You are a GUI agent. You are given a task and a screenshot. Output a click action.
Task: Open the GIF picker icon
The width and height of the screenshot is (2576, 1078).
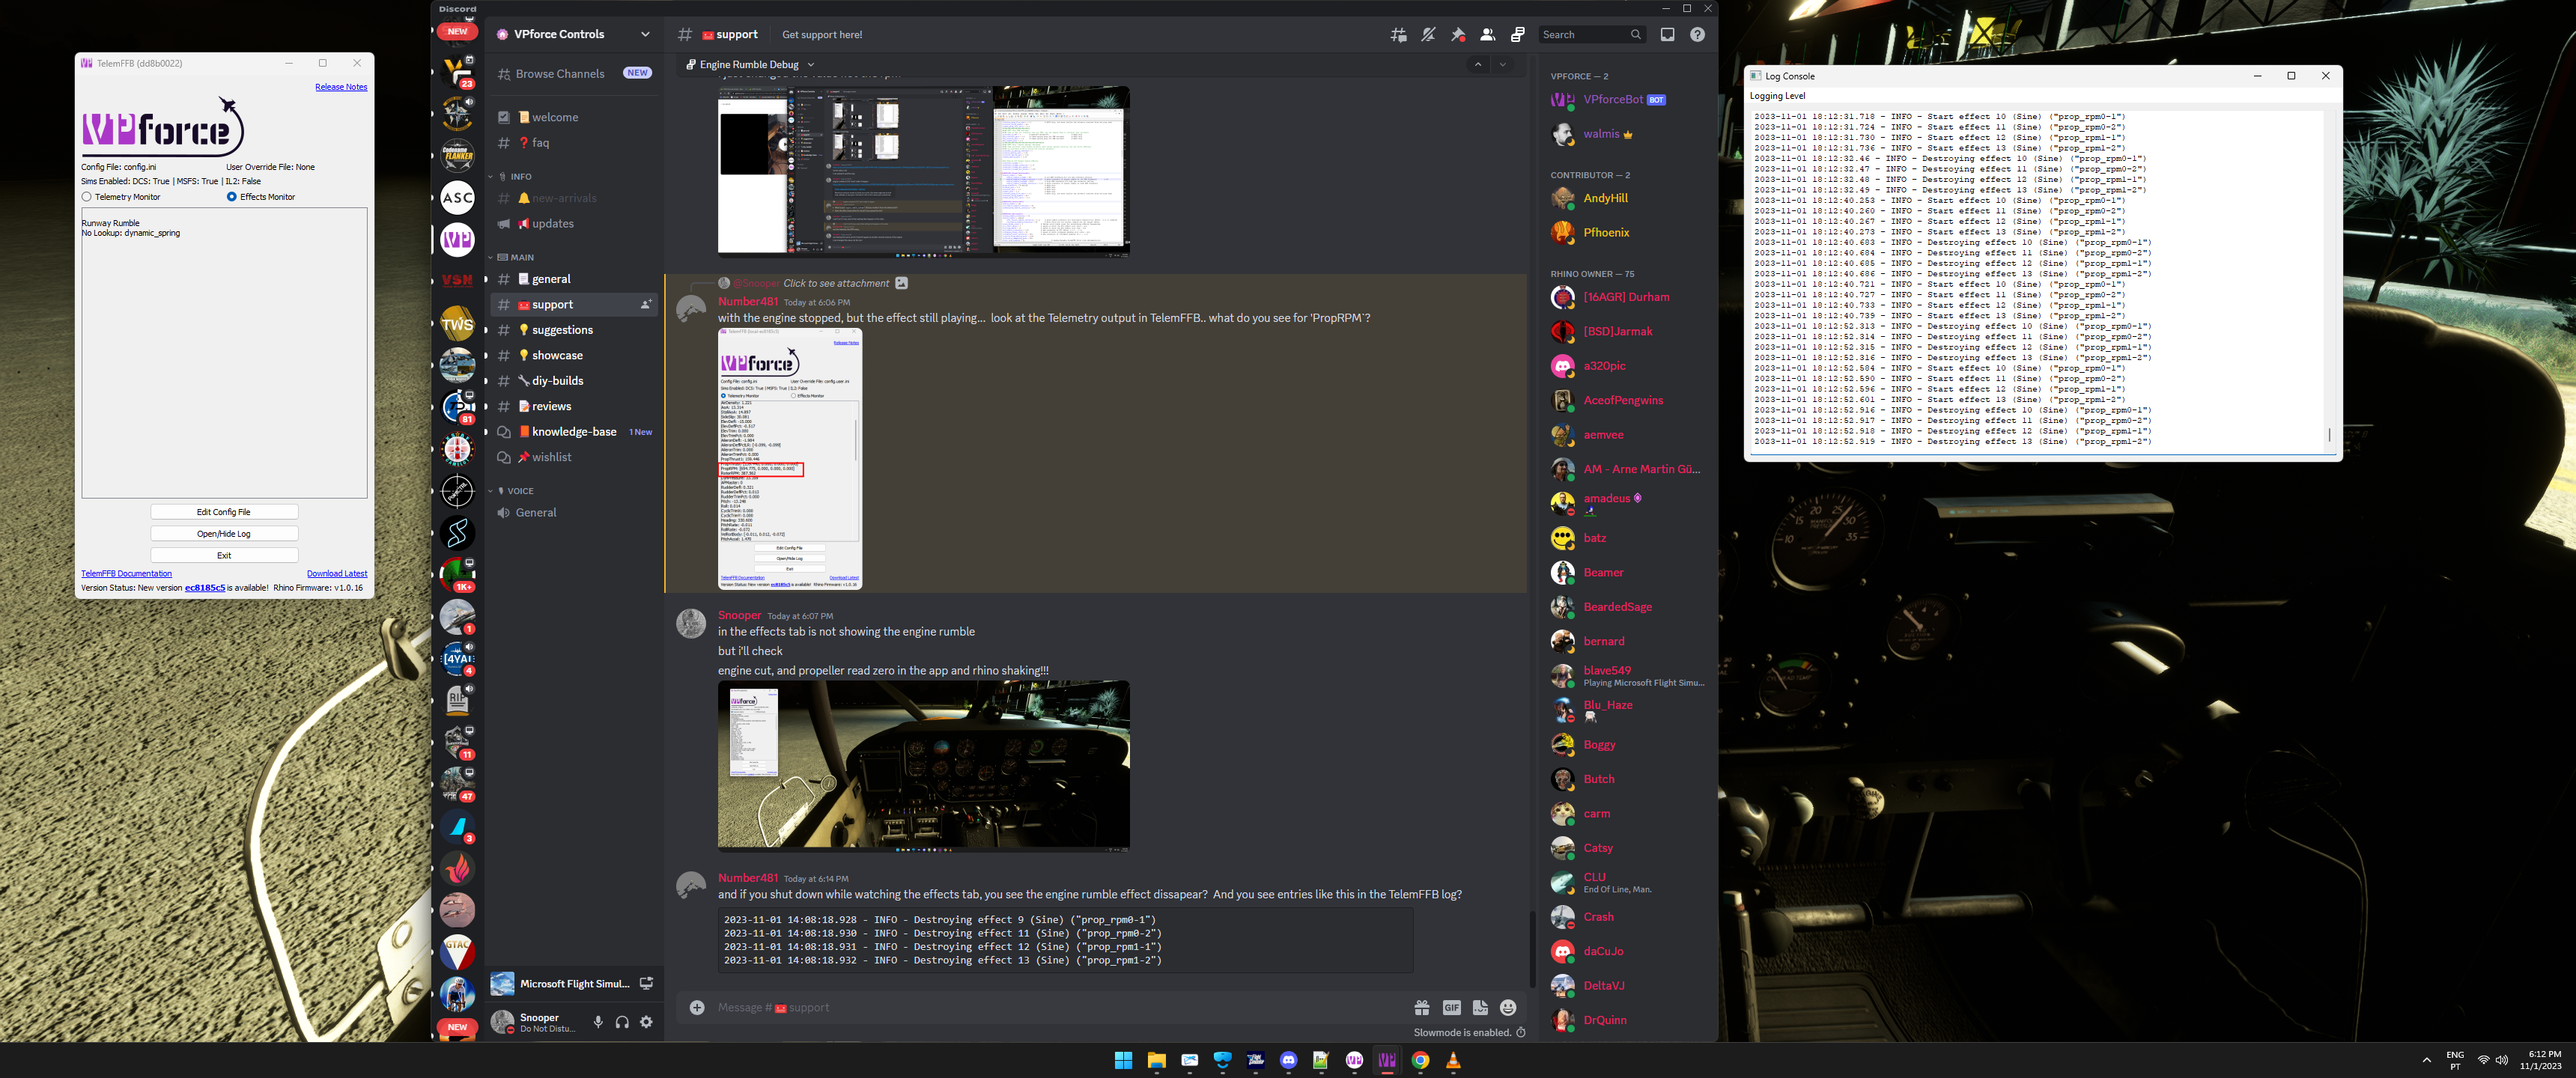pos(1451,1008)
